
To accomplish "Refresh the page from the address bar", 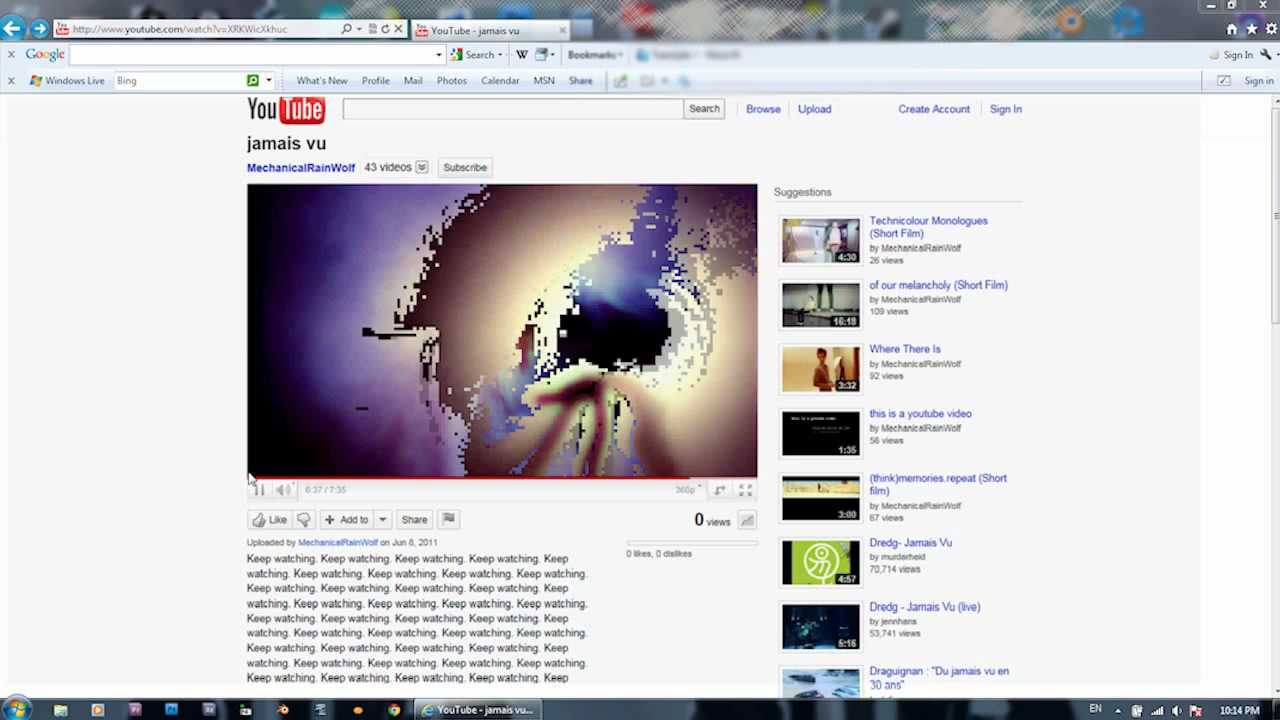I will [x=385, y=29].
